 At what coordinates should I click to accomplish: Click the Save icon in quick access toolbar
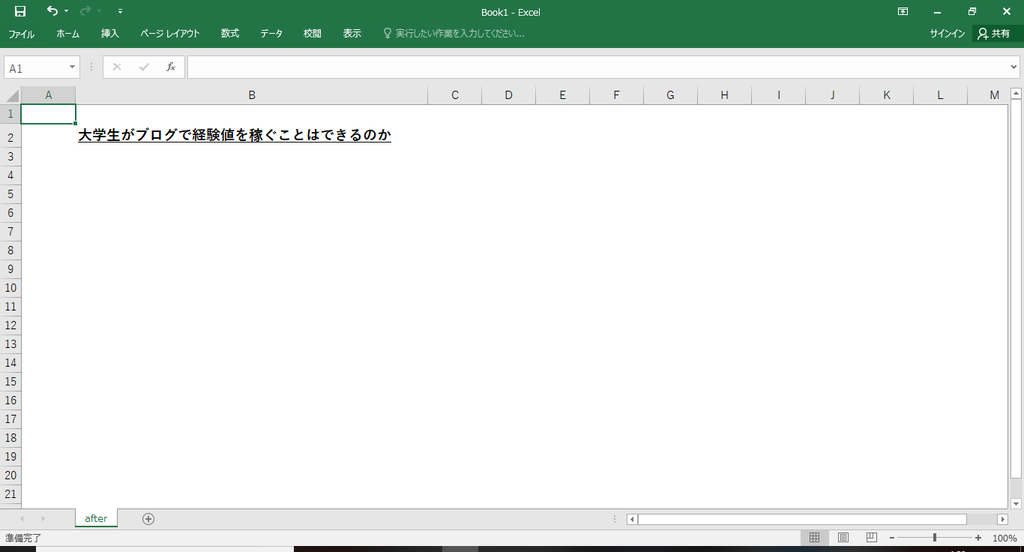(20, 11)
